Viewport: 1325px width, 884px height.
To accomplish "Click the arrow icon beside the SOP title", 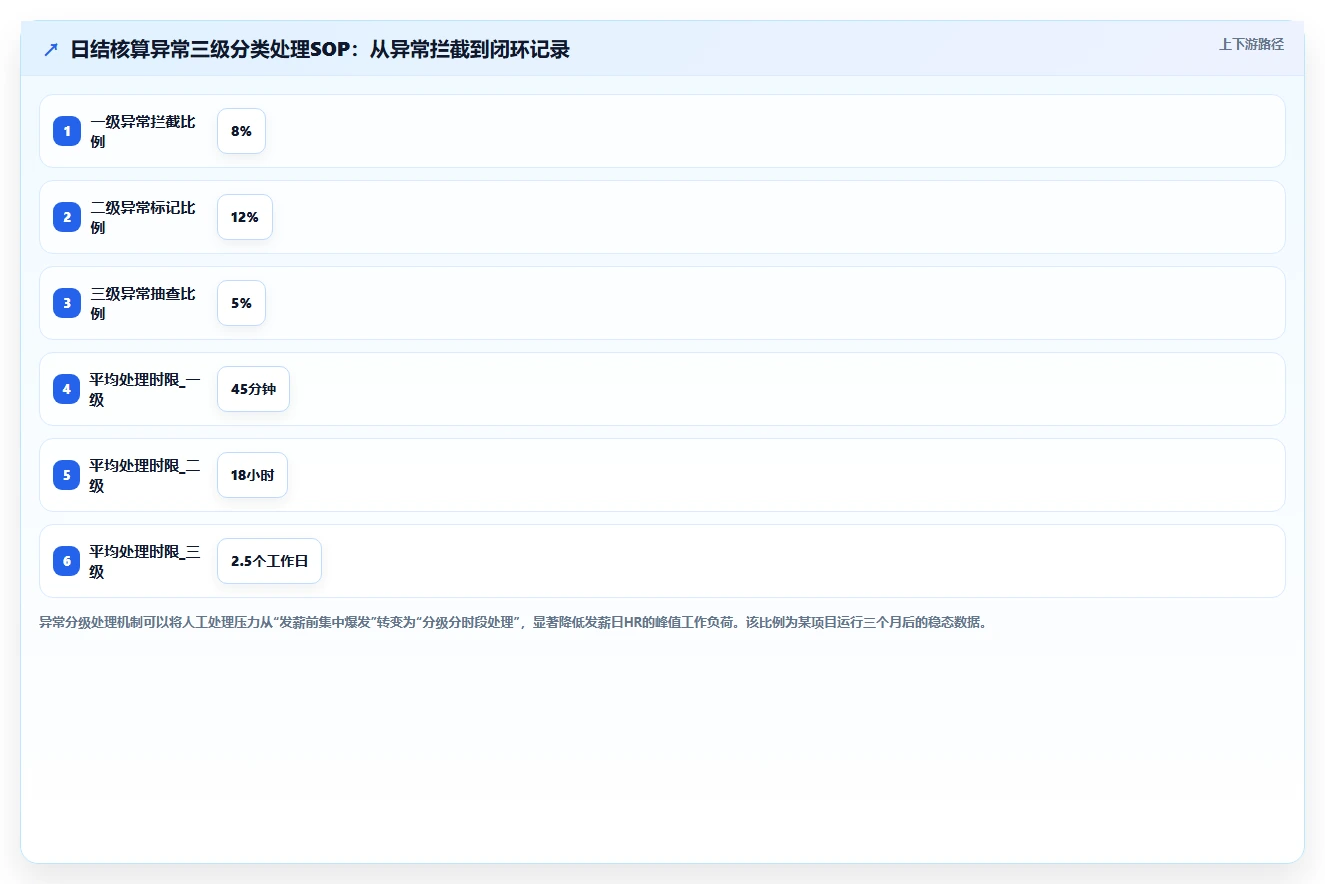I will tap(51, 50).
